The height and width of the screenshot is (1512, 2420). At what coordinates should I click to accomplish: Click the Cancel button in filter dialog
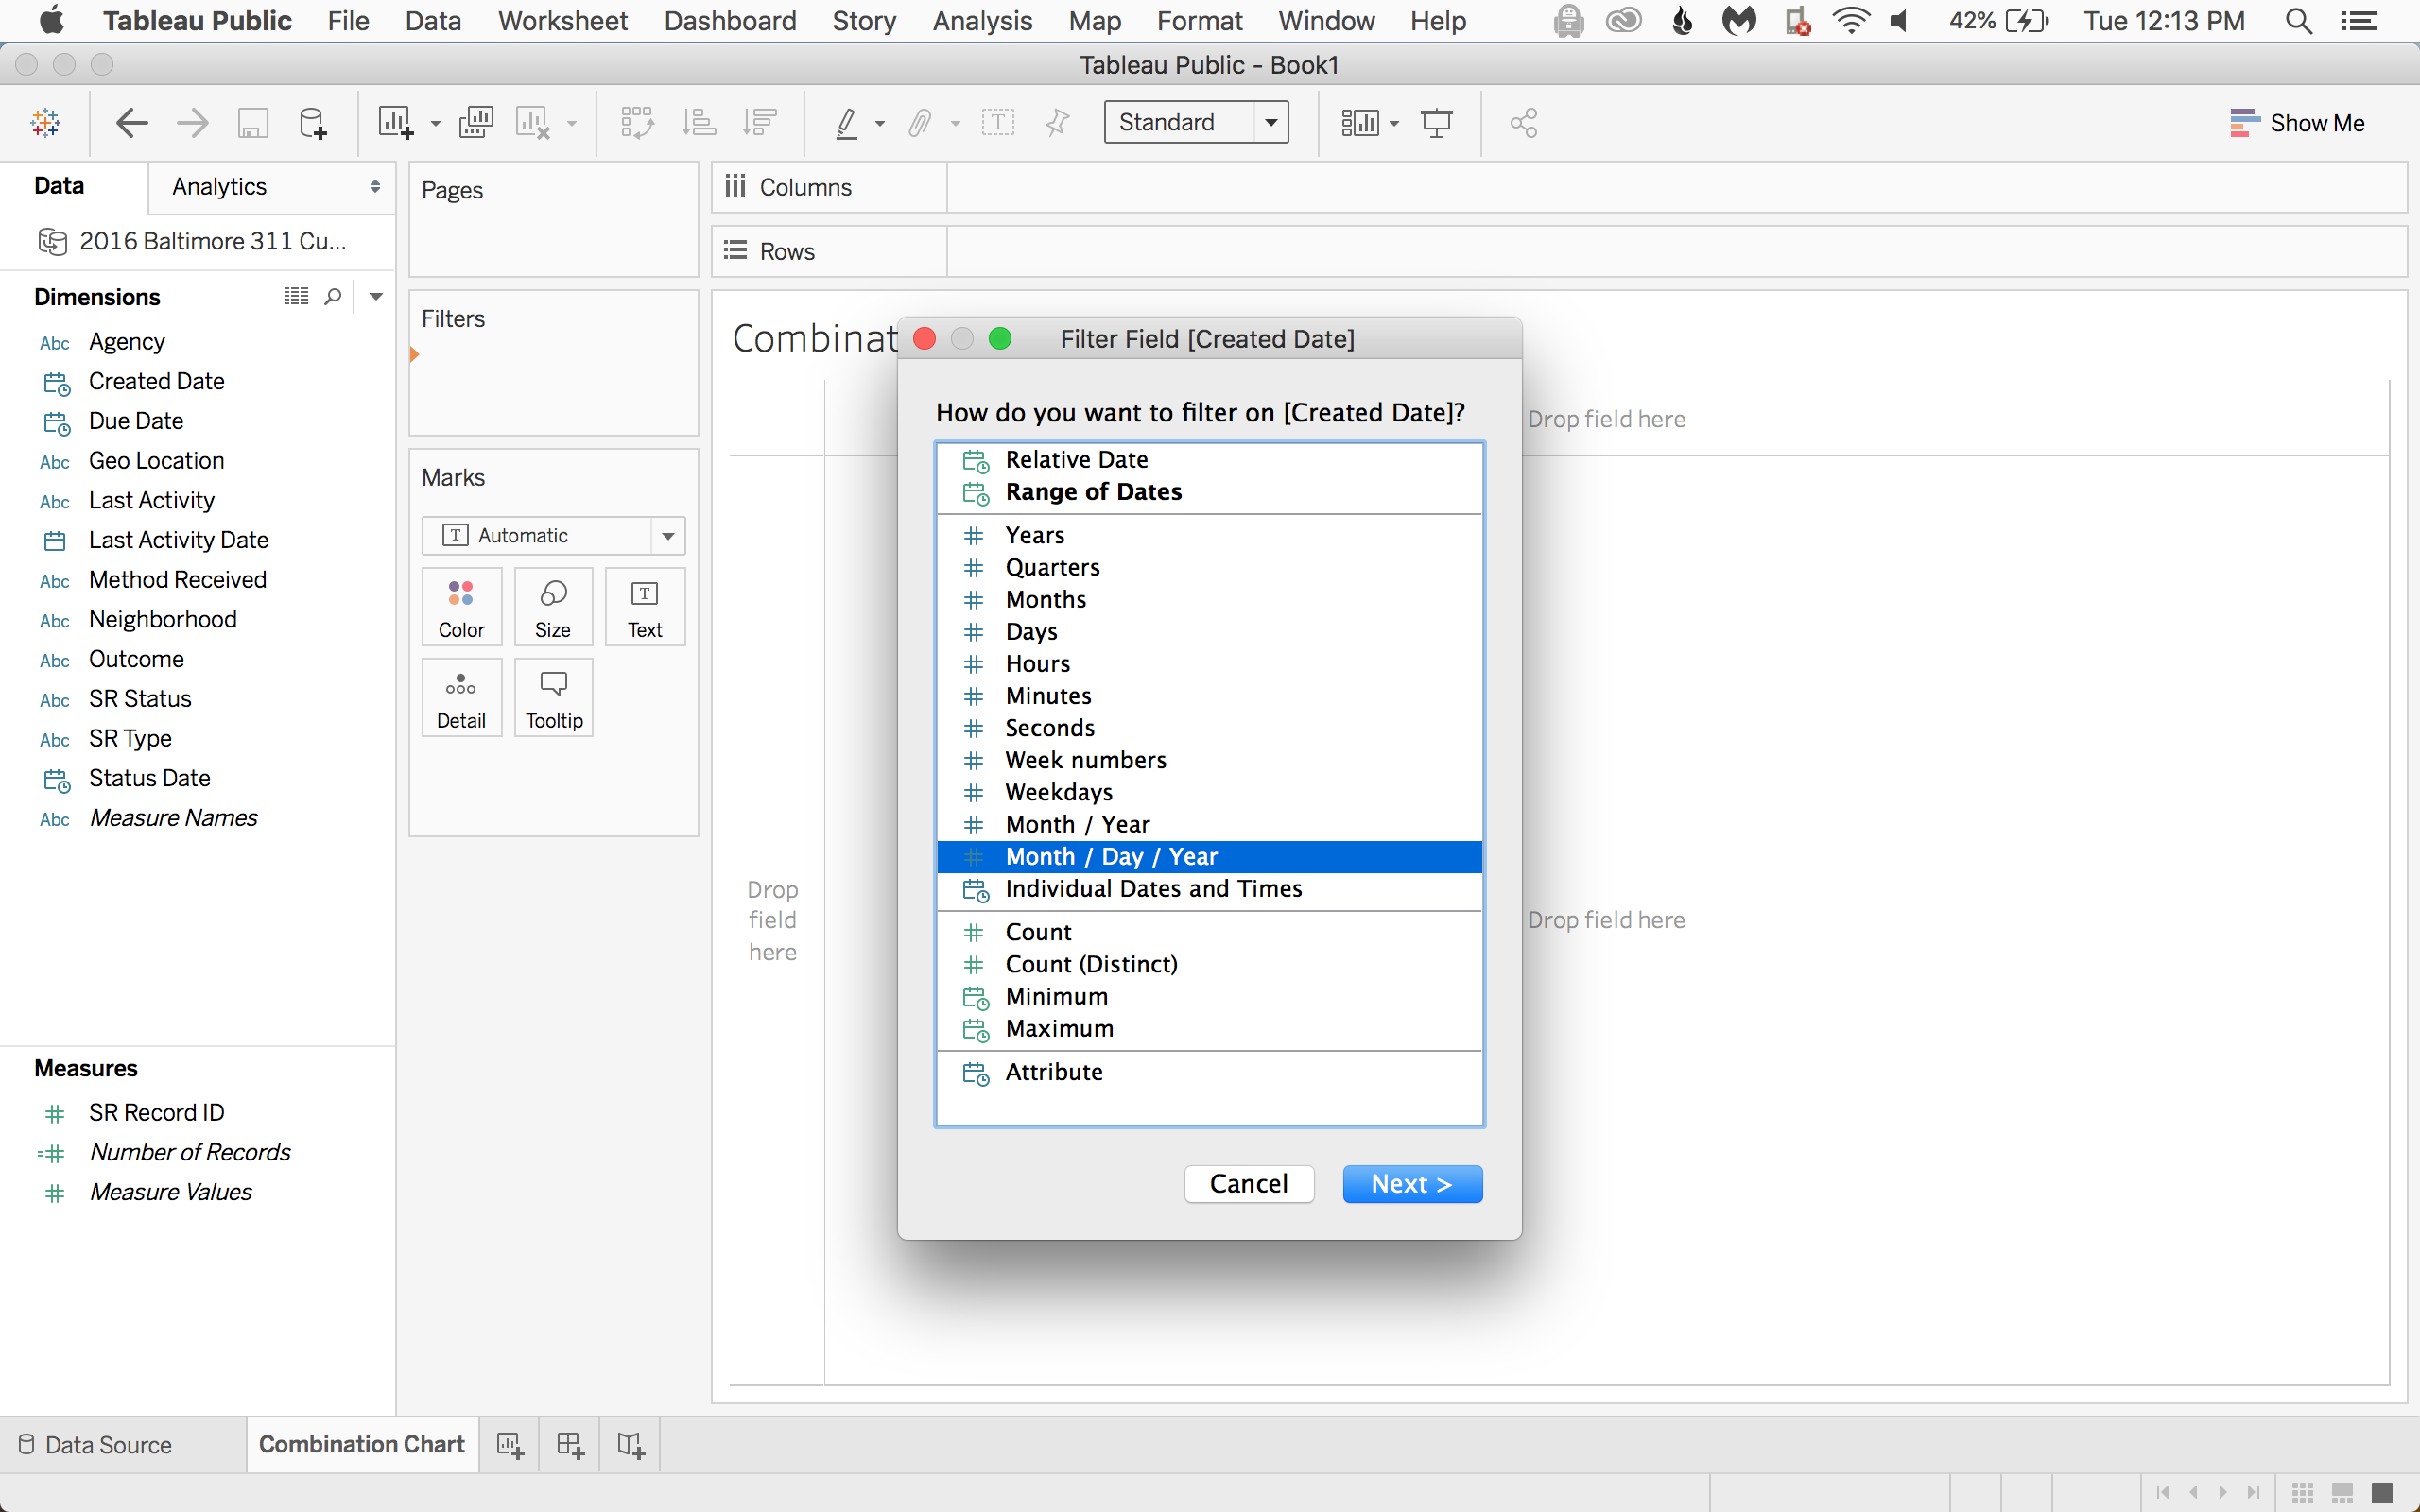[1249, 1184]
